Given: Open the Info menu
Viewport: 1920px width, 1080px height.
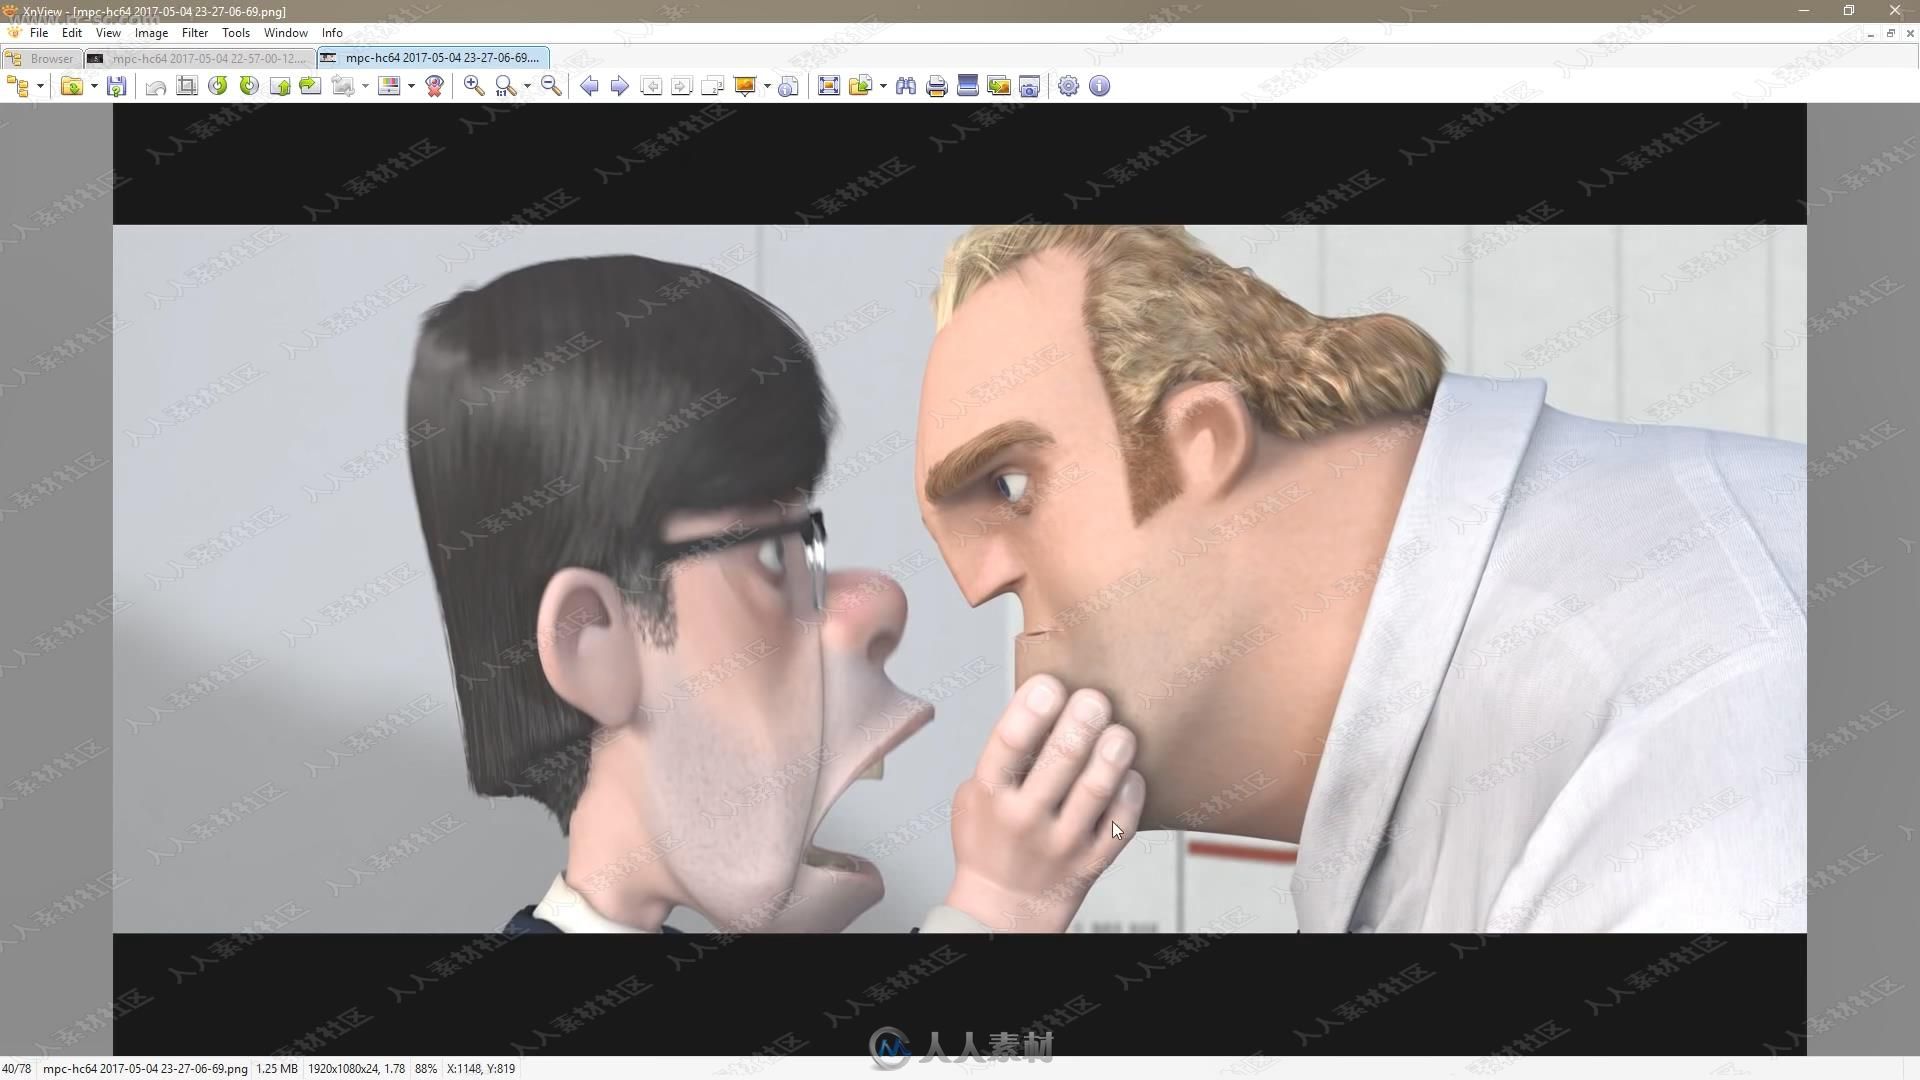Looking at the screenshot, I should pyautogui.click(x=332, y=33).
